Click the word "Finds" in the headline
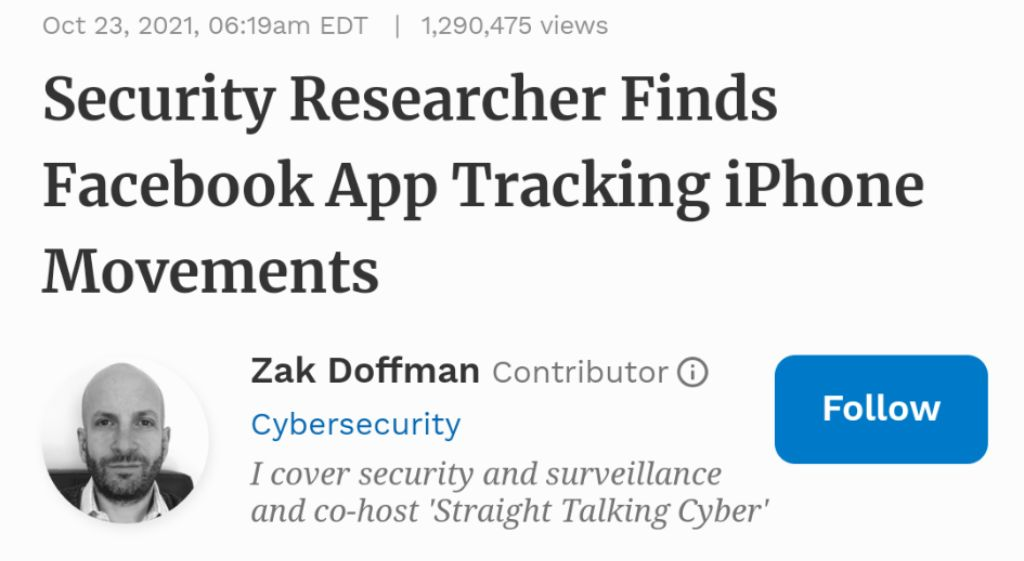1024x561 pixels. tap(699, 101)
